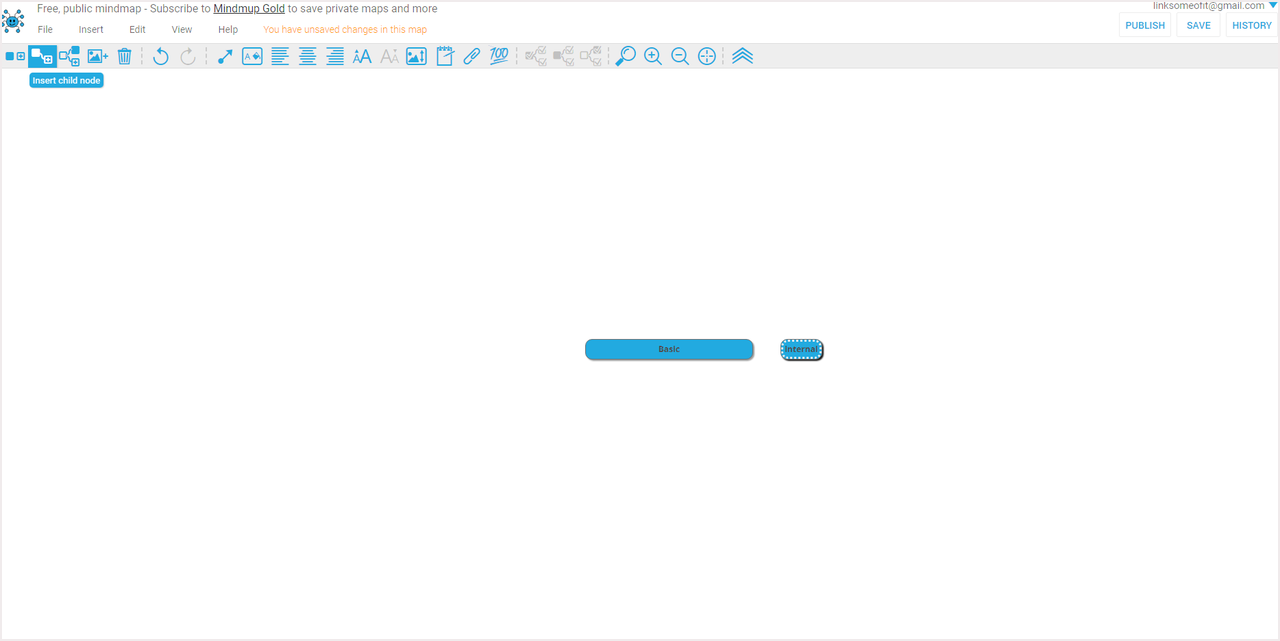
Task: Add an image with the picture-plus icon
Action: click(97, 56)
